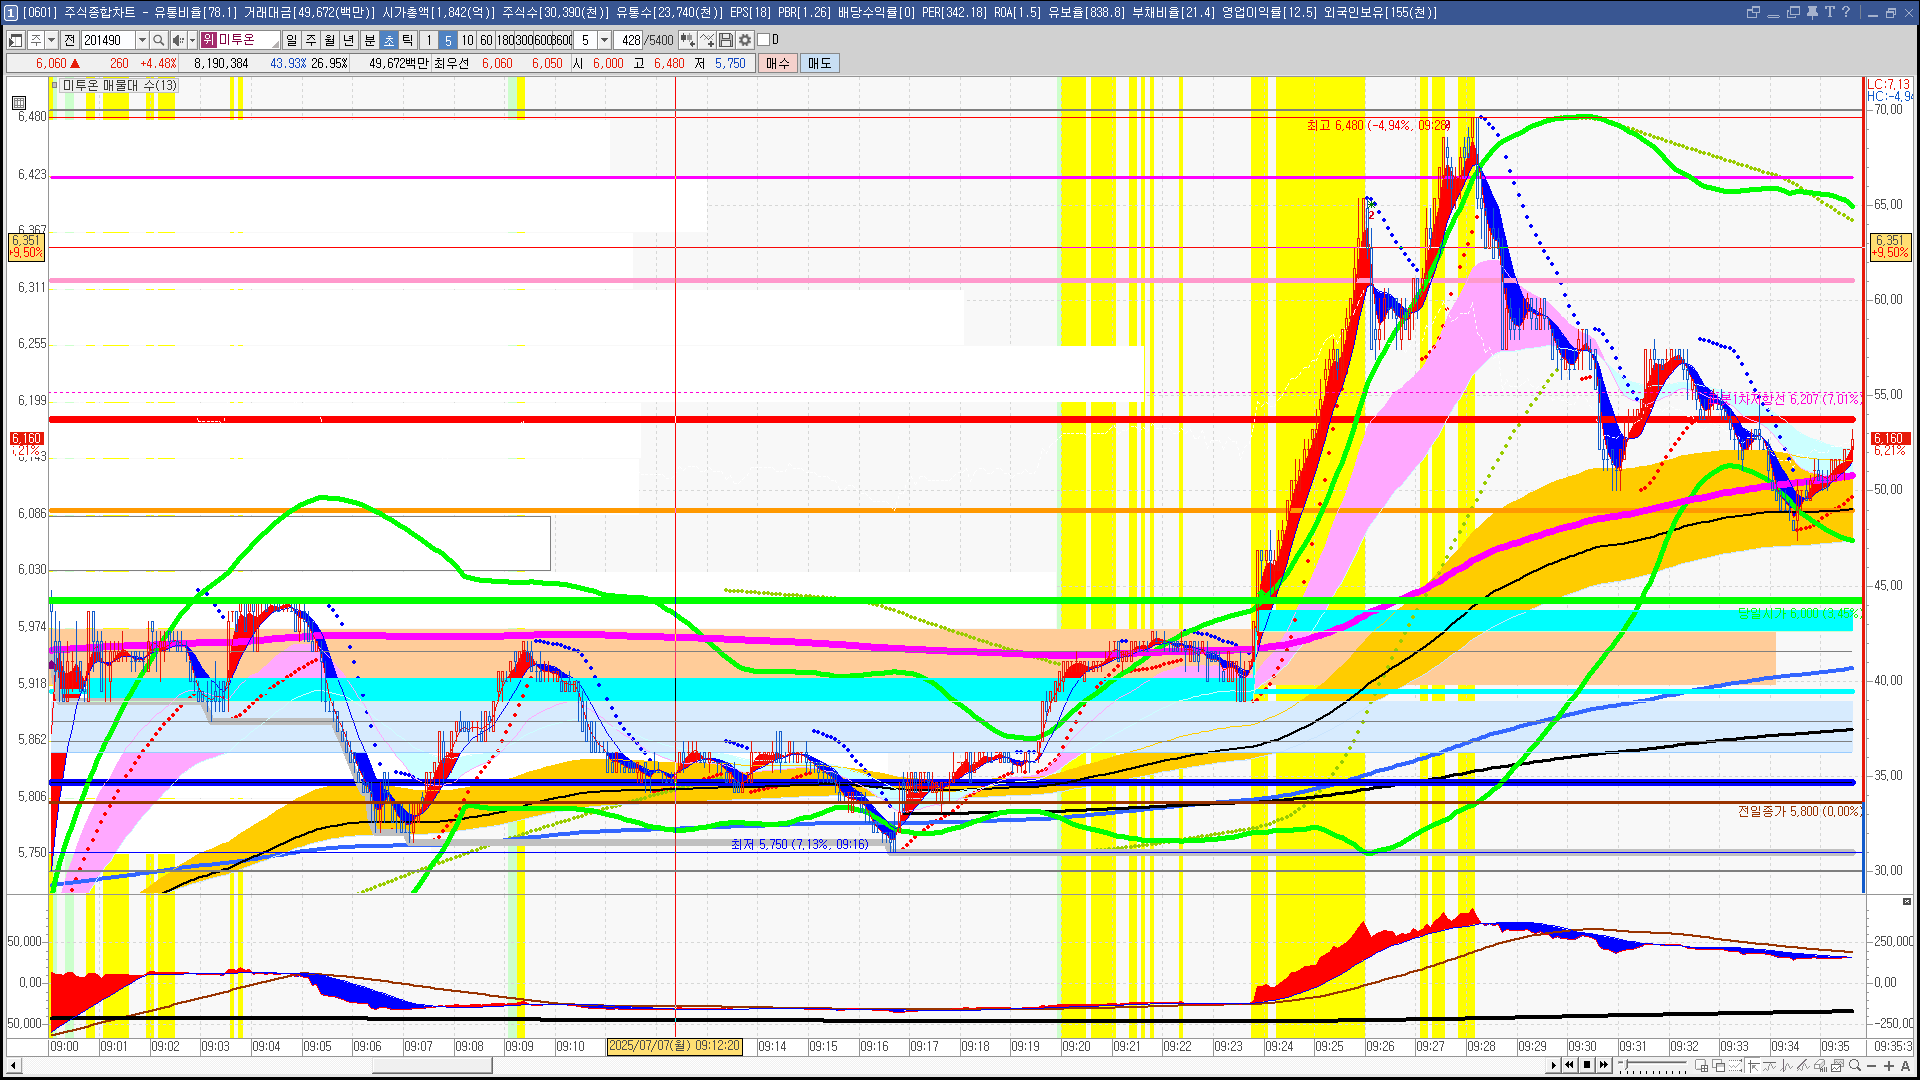
Task: Expand the interval value 5 dropdown
Action: point(604,40)
